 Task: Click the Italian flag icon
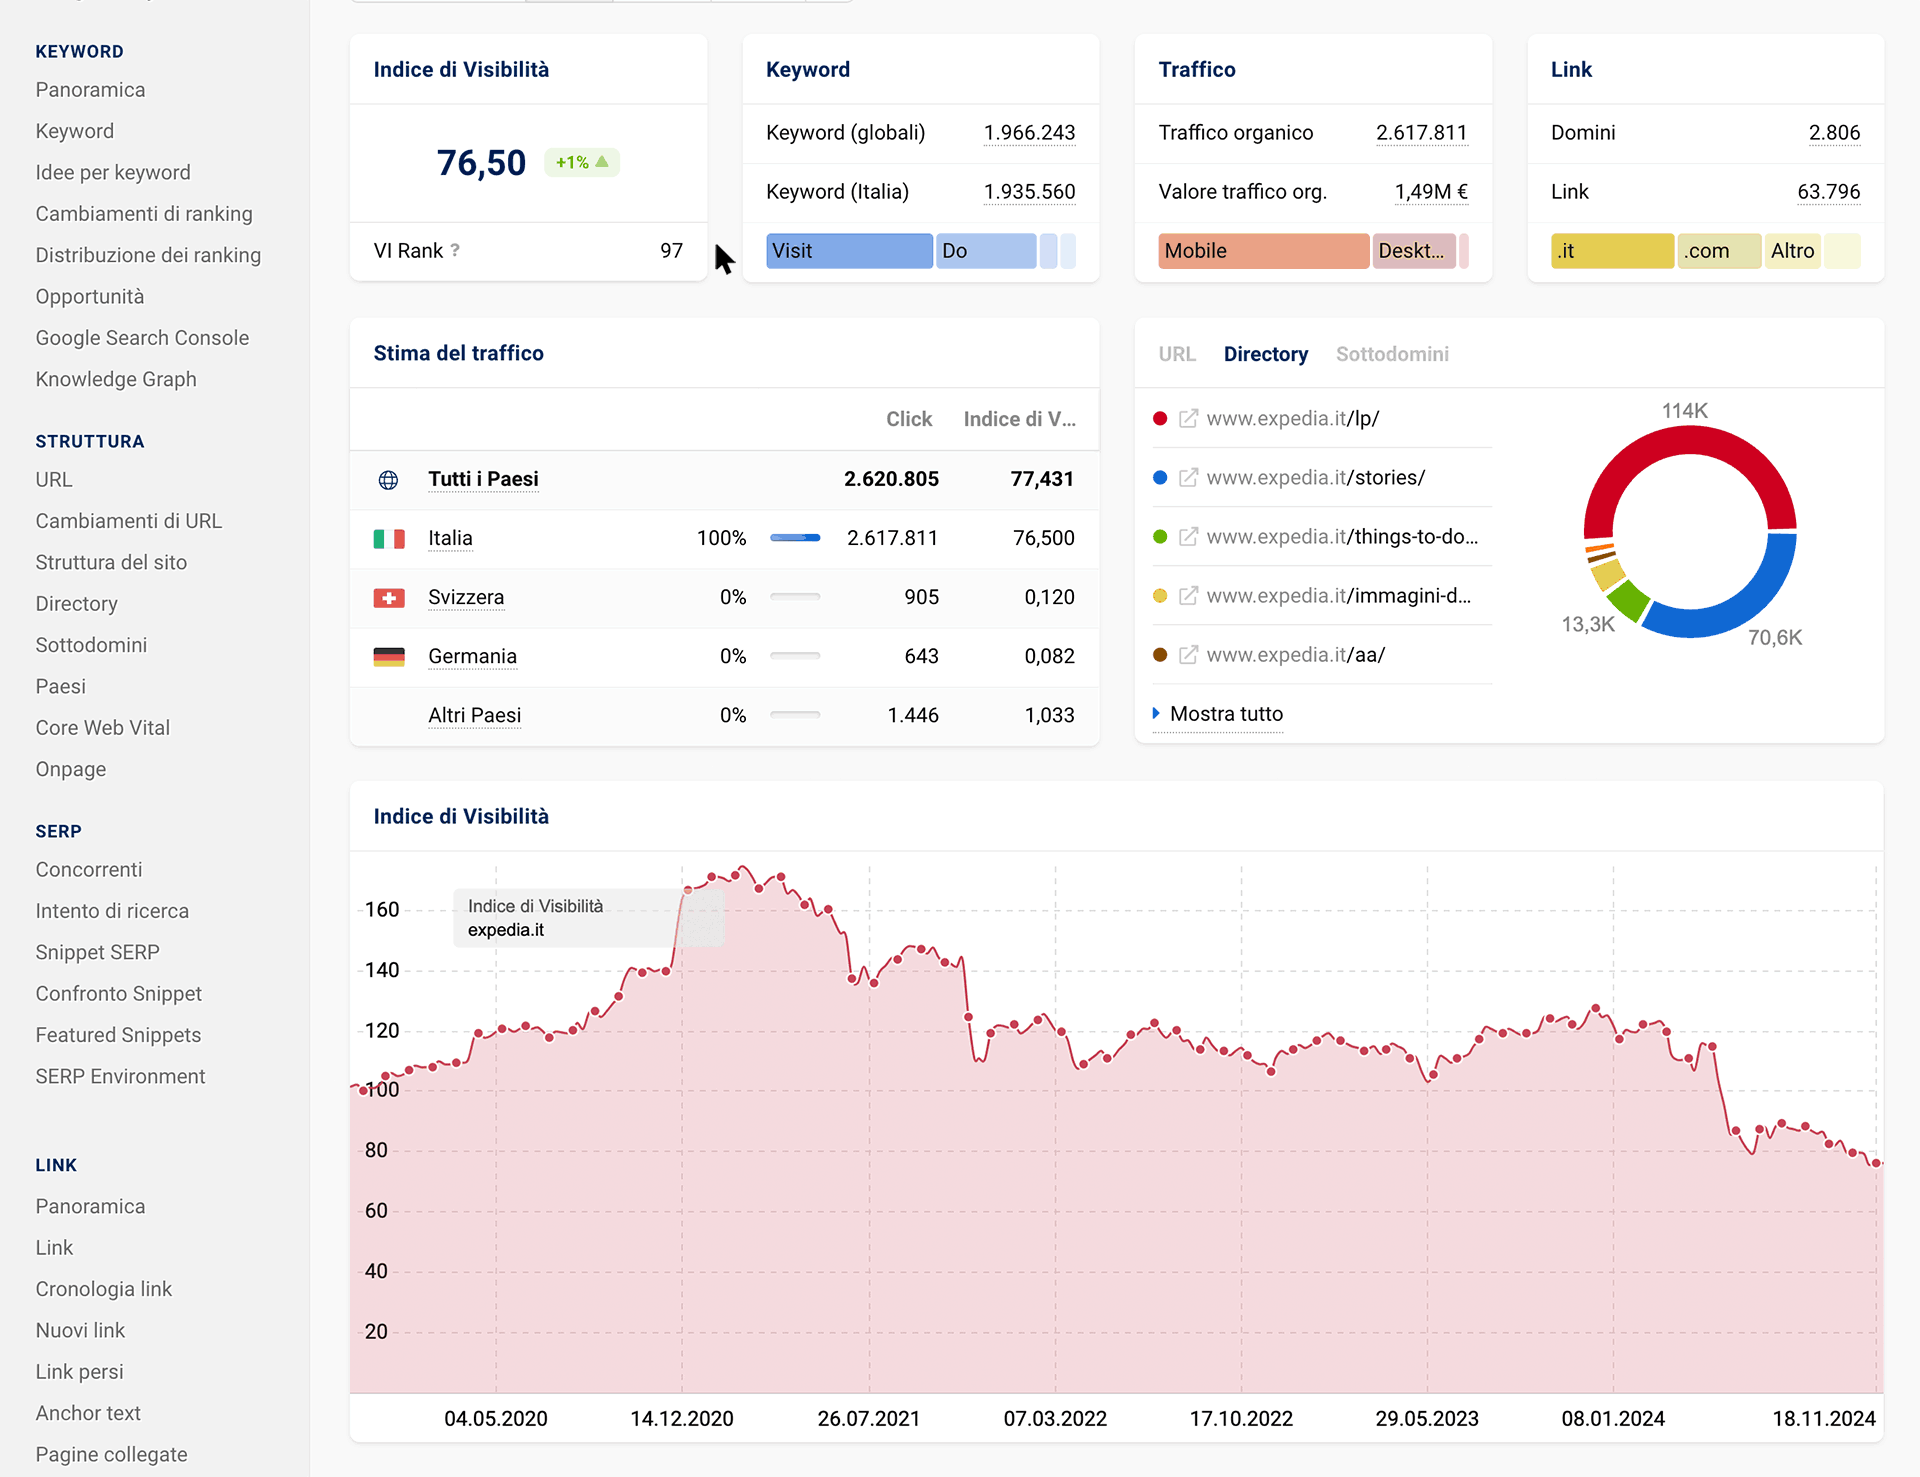389,539
